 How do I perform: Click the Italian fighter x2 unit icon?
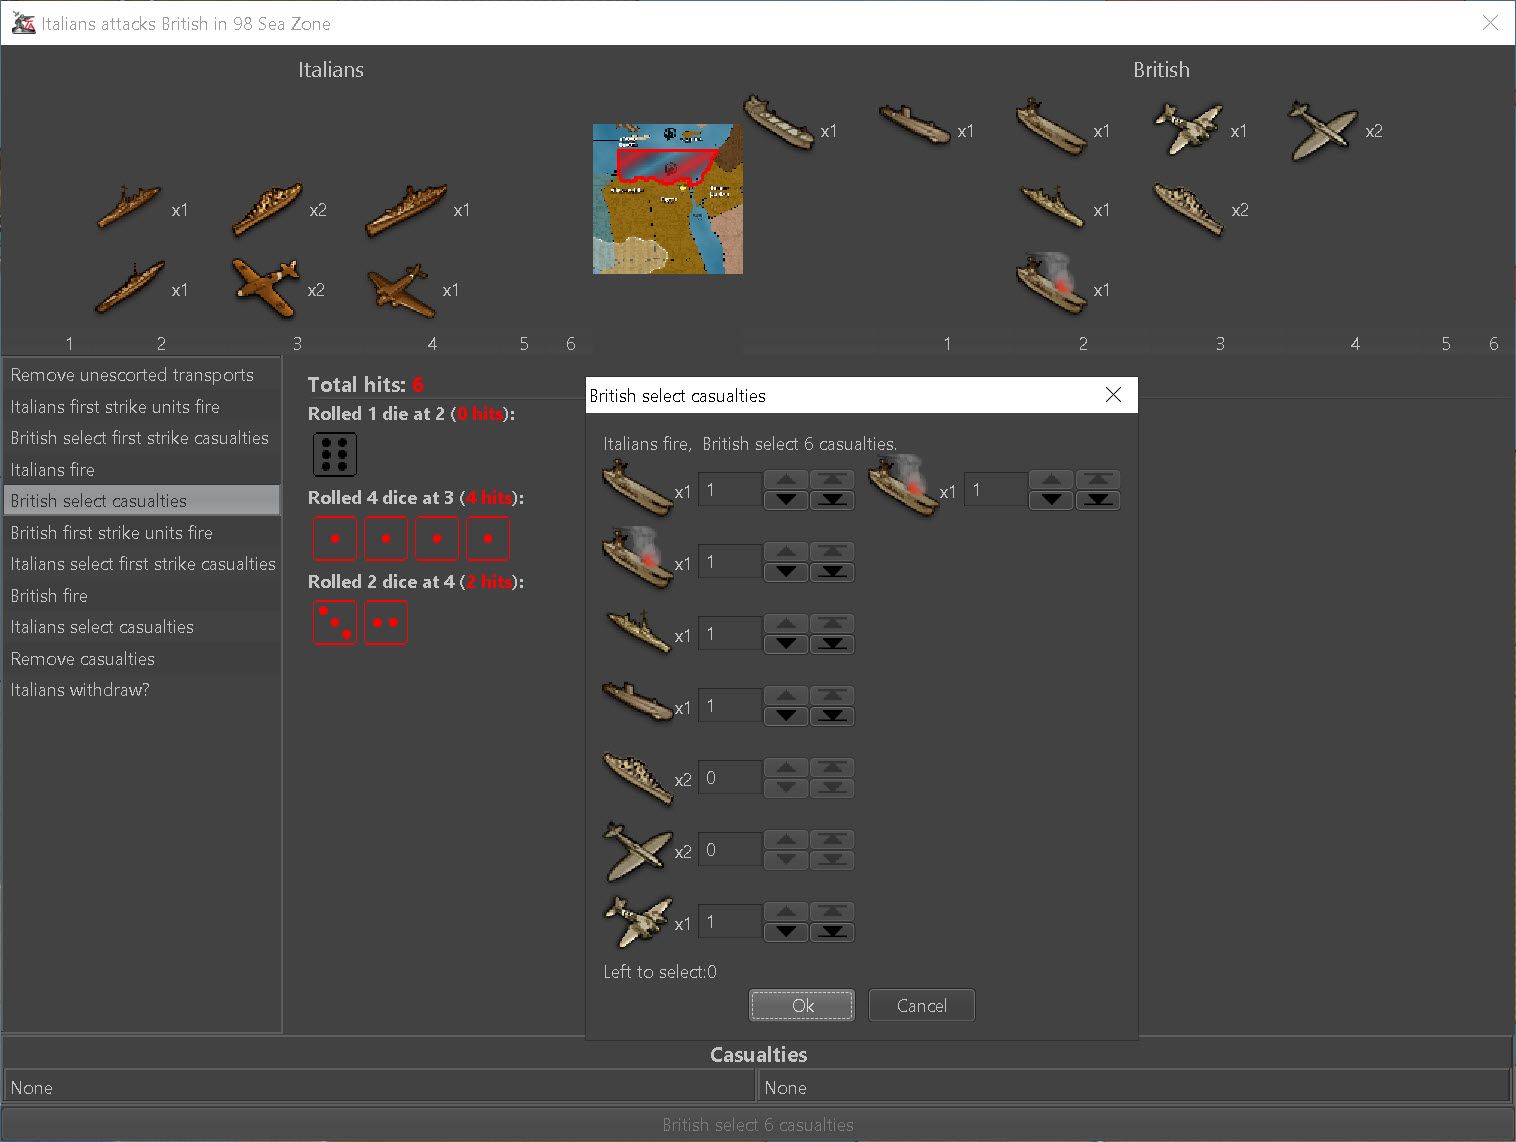pyautogui.click(x=265, y=288)
